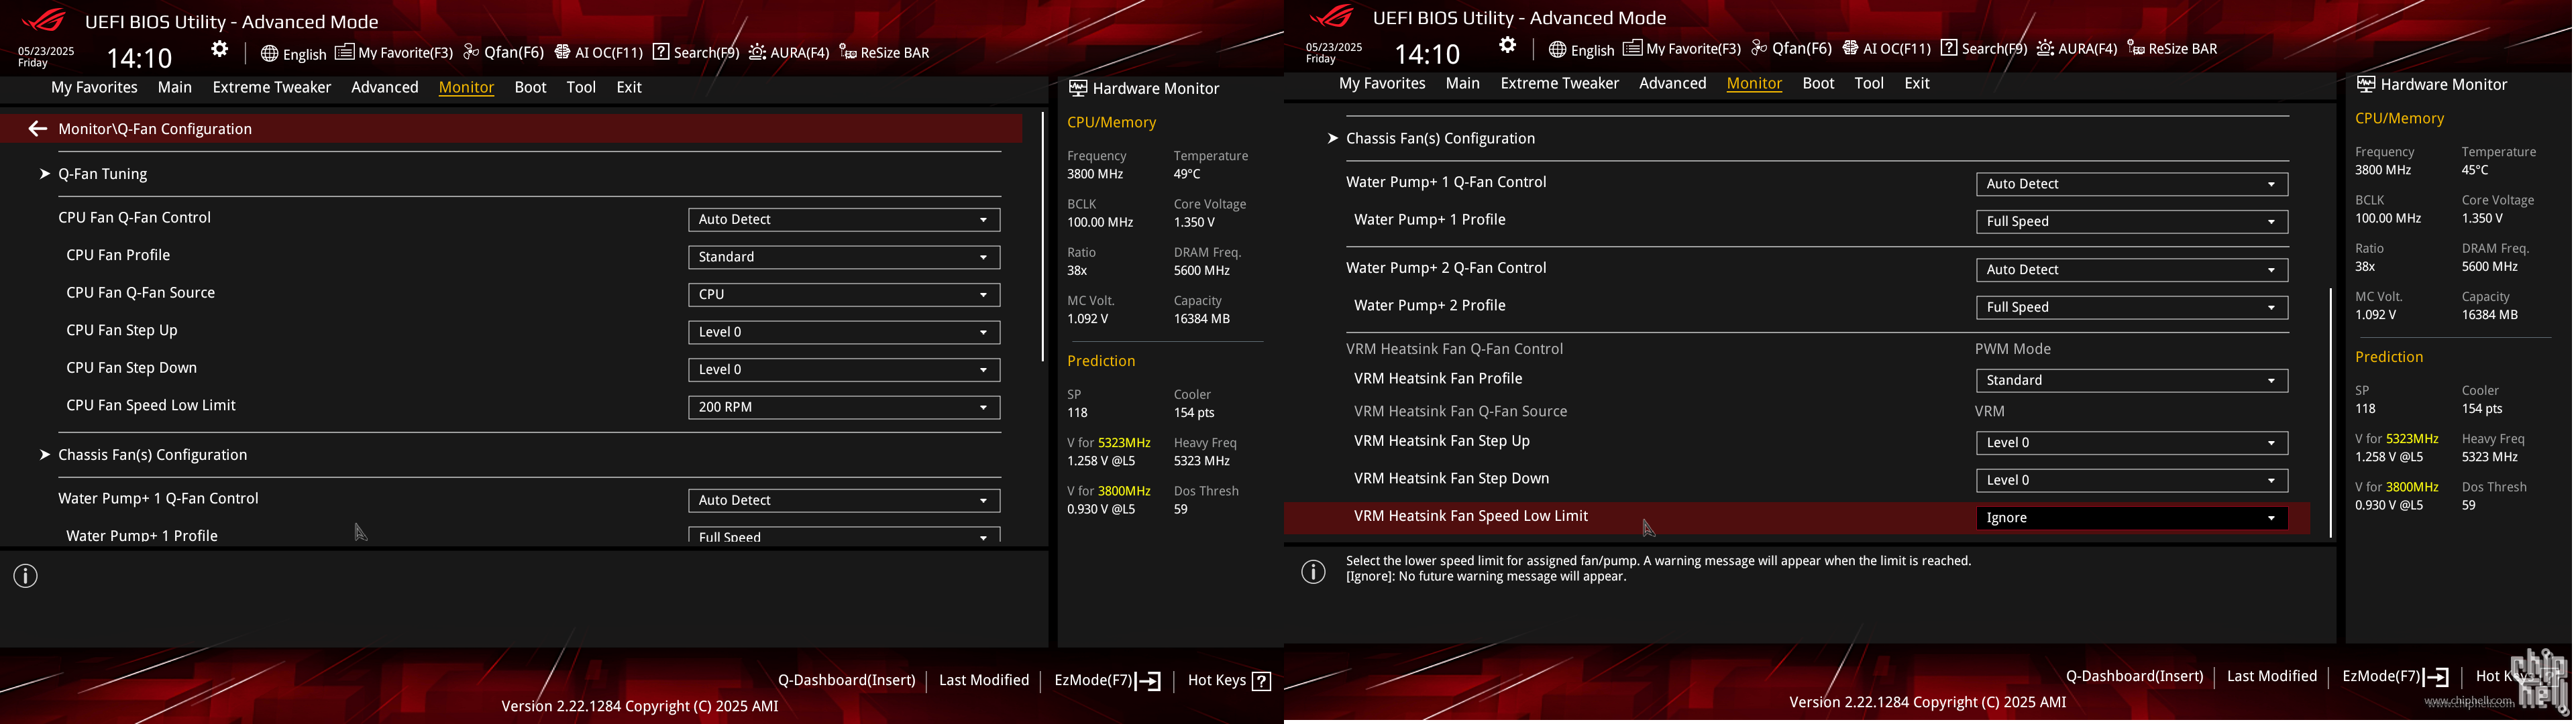The width and height of the screenshot is (2576, 724).
Task: Open CPU Fan Profile Standard dropdown
Action: point(844,257)
